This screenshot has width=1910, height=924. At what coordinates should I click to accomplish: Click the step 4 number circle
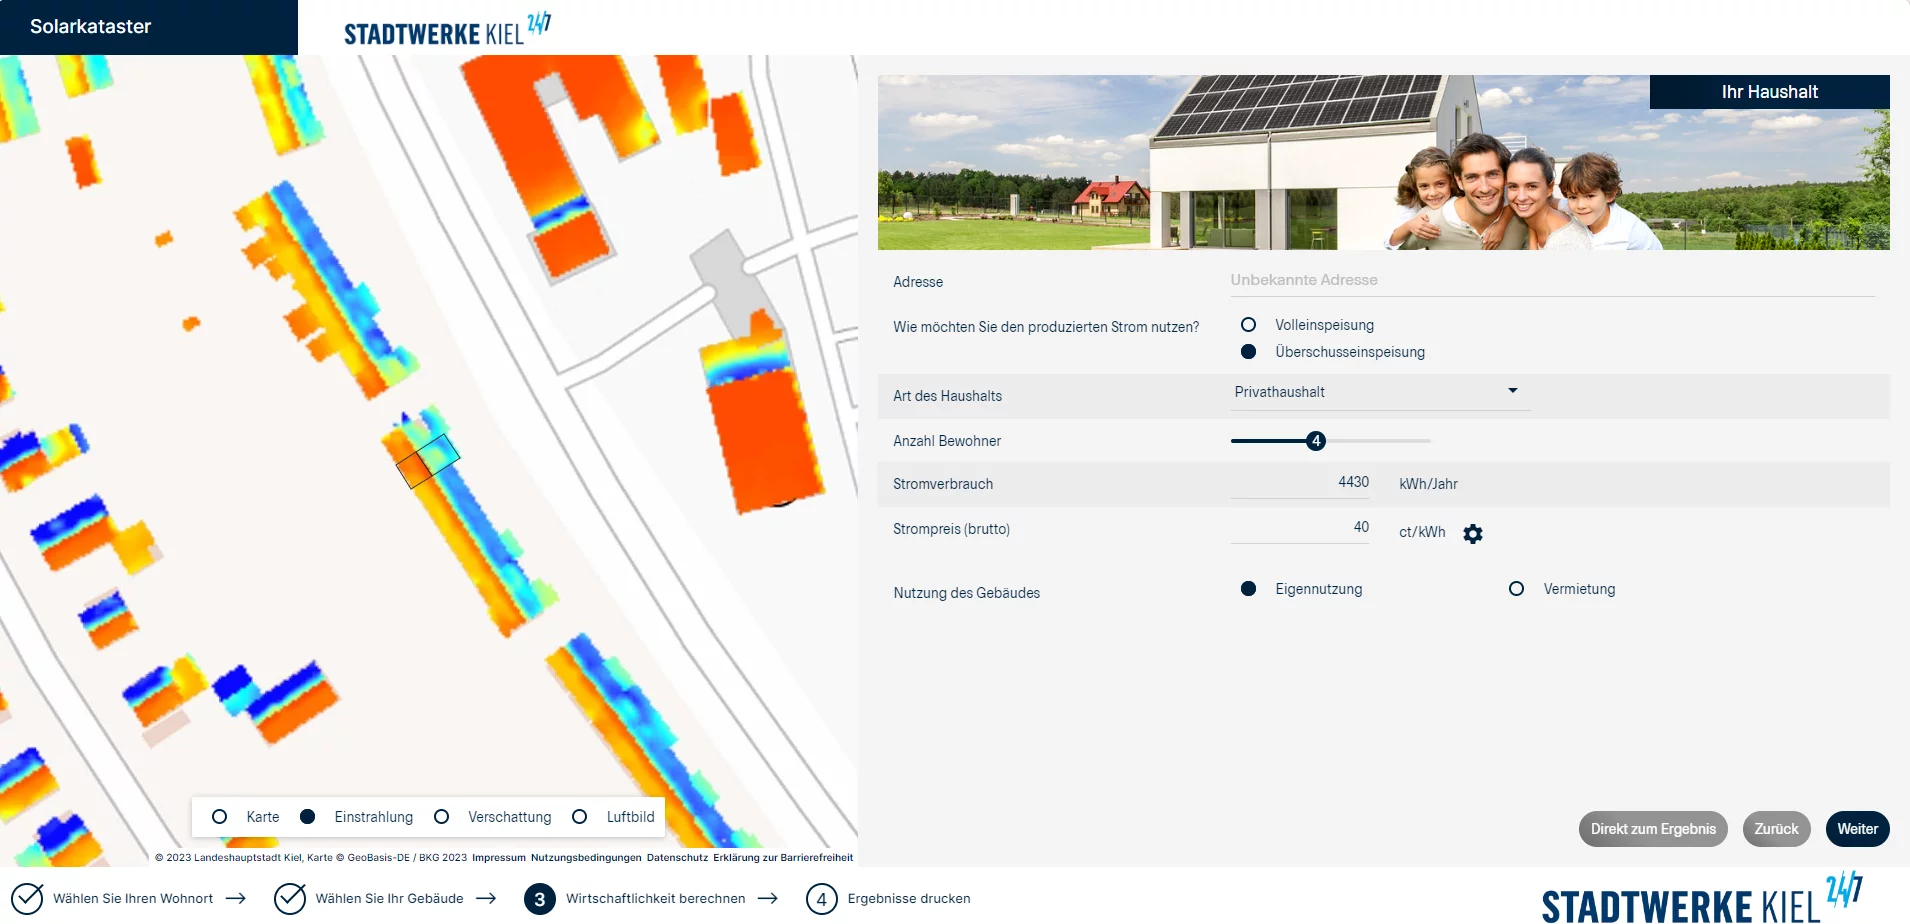pyautogui.click(x=821, y=899)
